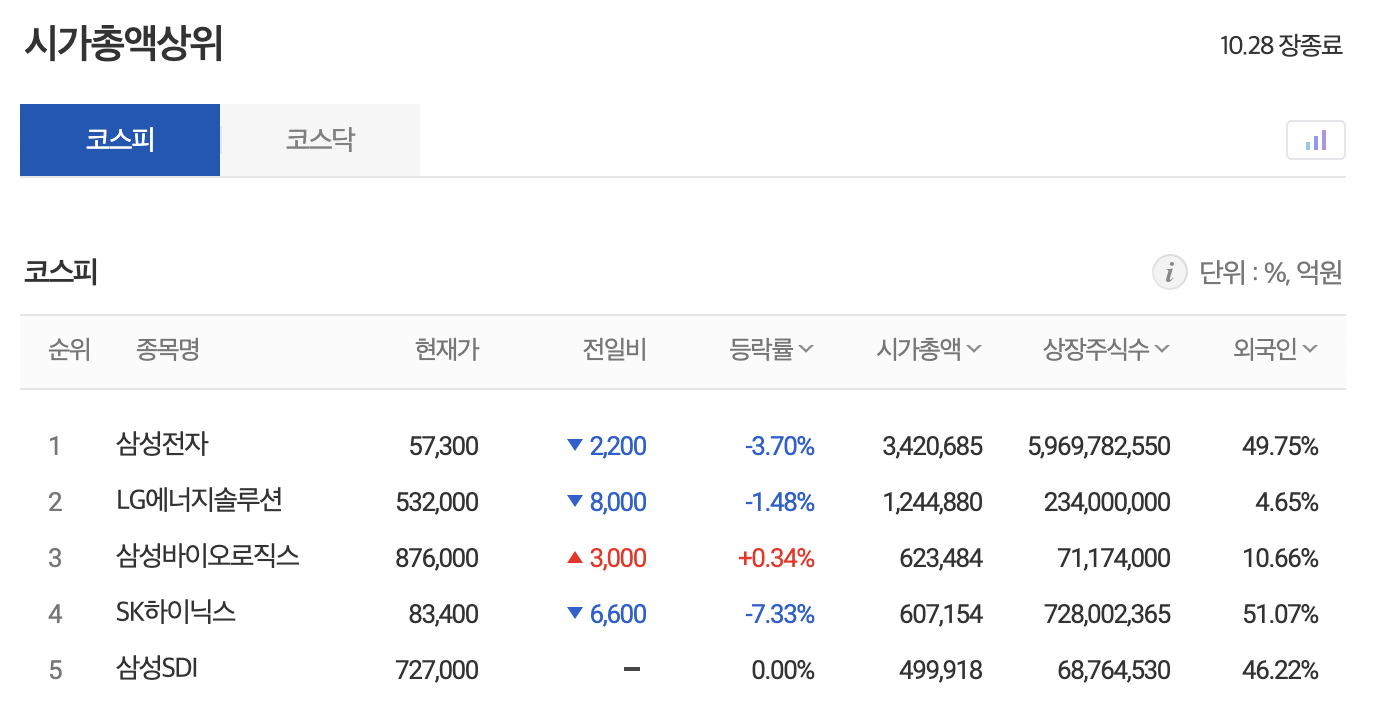Click listed shares 71,174,000
The image size is (1386, 722).
(x=1114, y=558)
